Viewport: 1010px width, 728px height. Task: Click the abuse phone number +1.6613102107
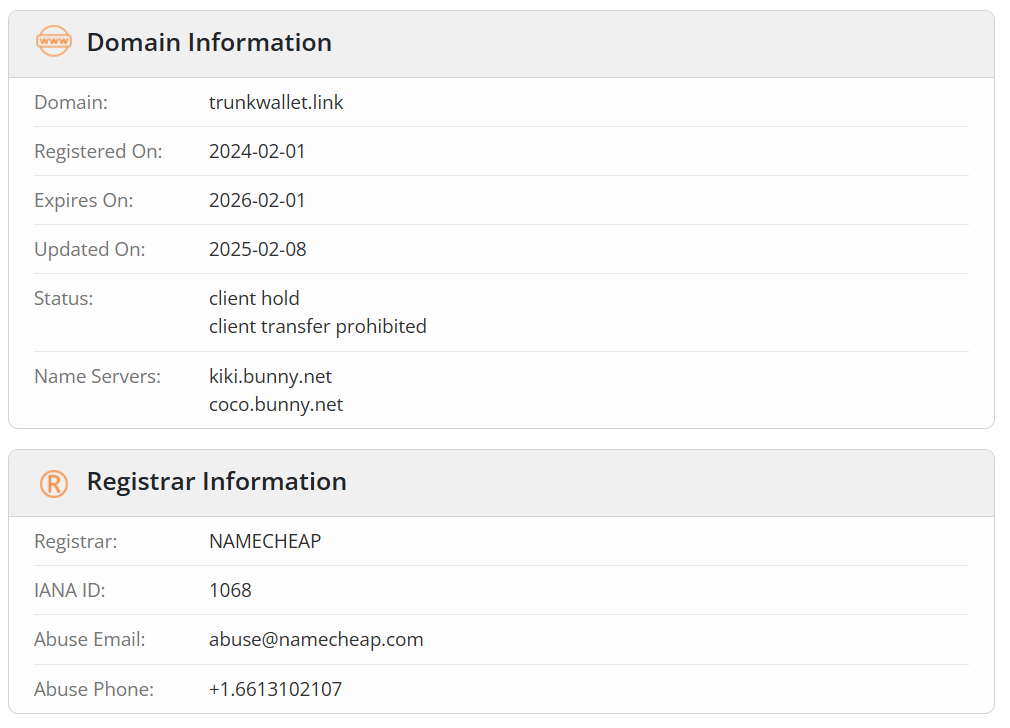(x=275, y=689)
